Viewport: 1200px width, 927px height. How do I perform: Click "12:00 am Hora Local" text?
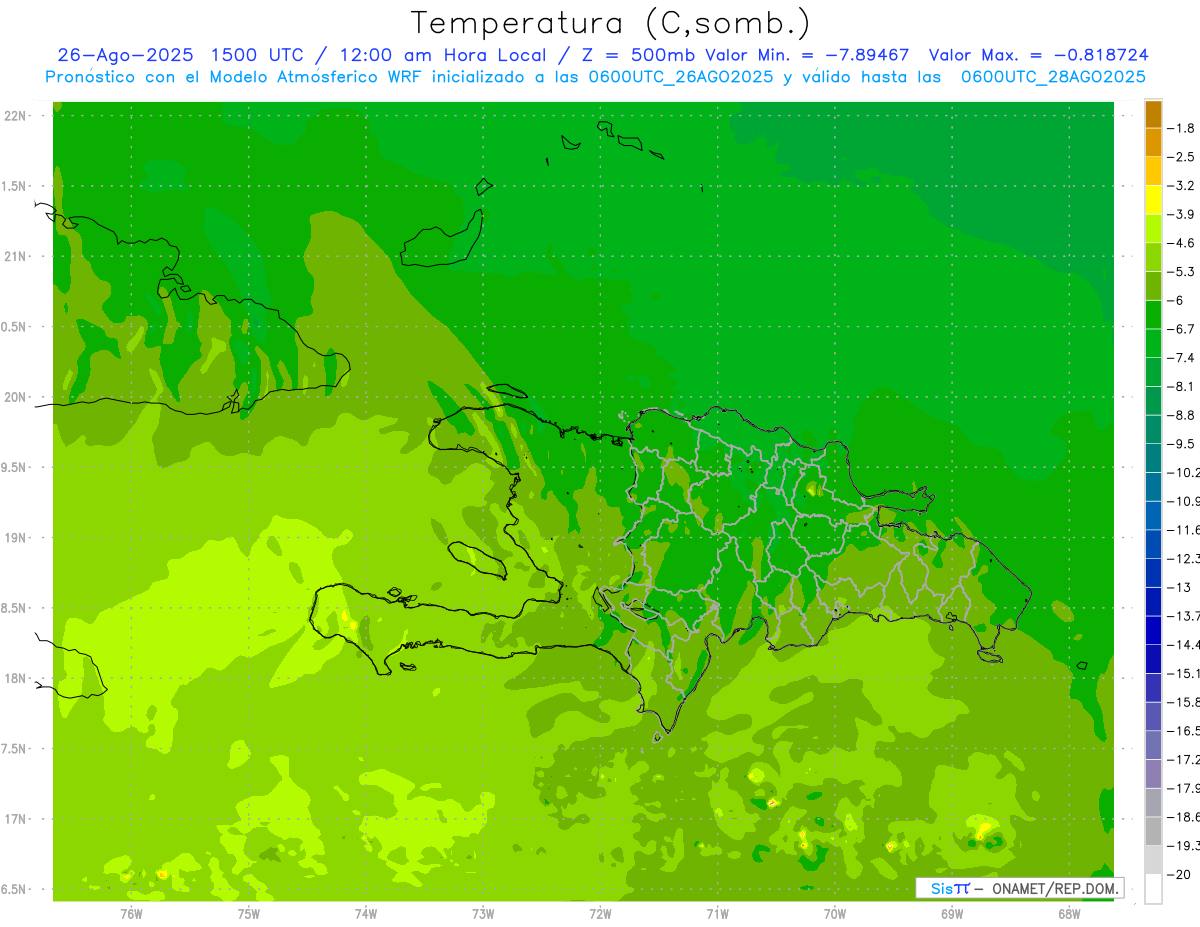(x=443, y=55)
